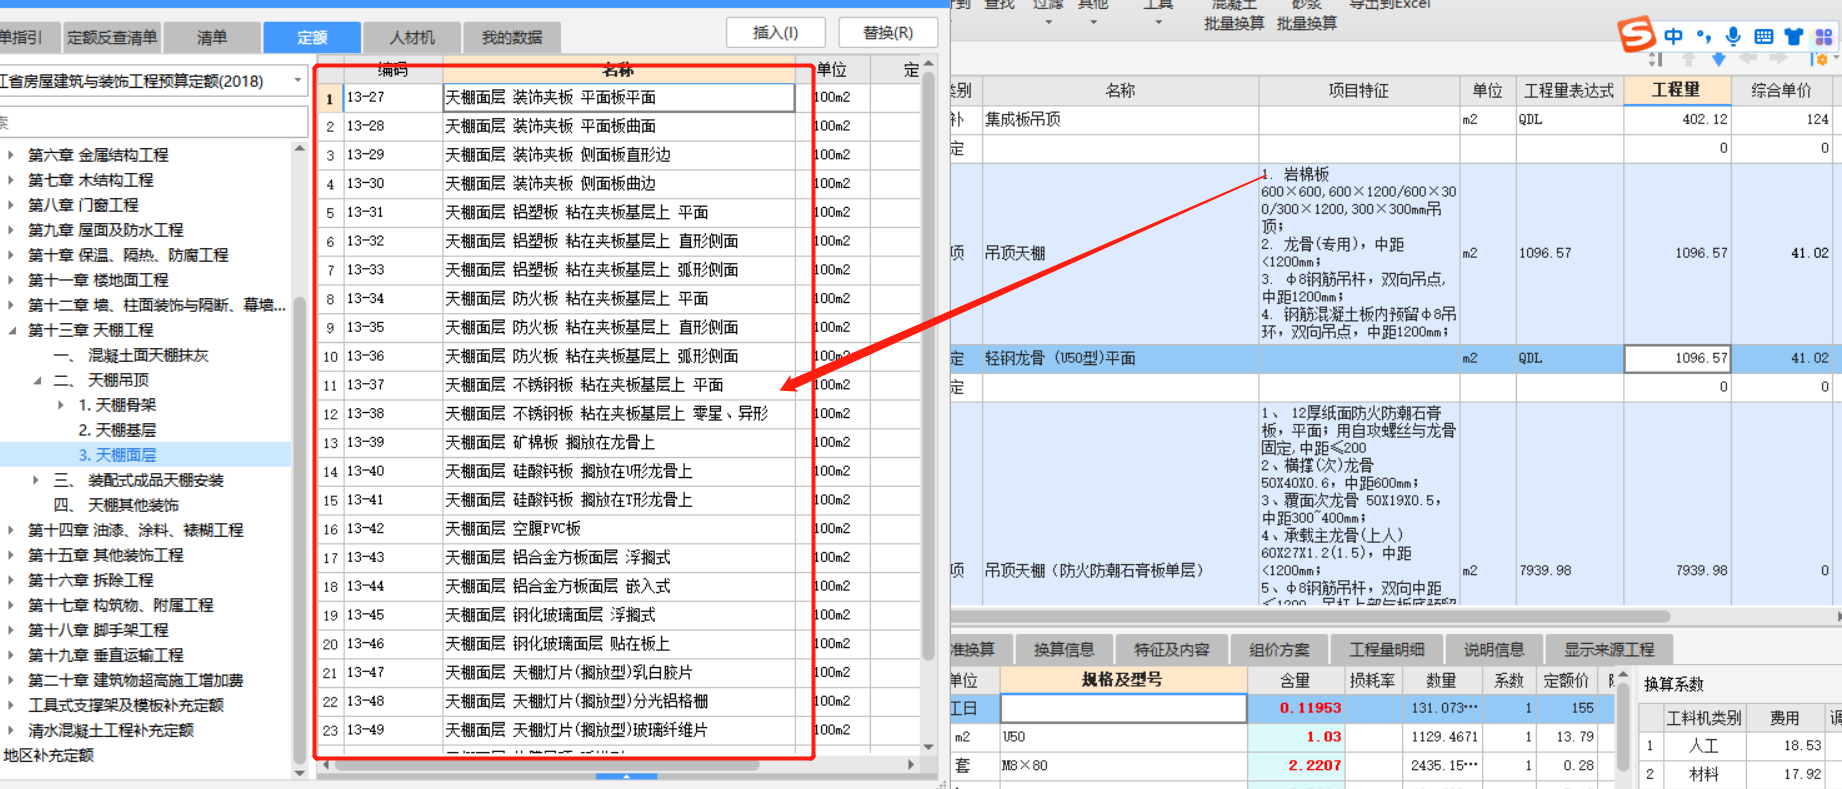The width and height of the screenshot is (1842, 789).
Task: Click the 1096.57 quantity cell of 轻钢龙骨 row
Action: (1677, 358)
